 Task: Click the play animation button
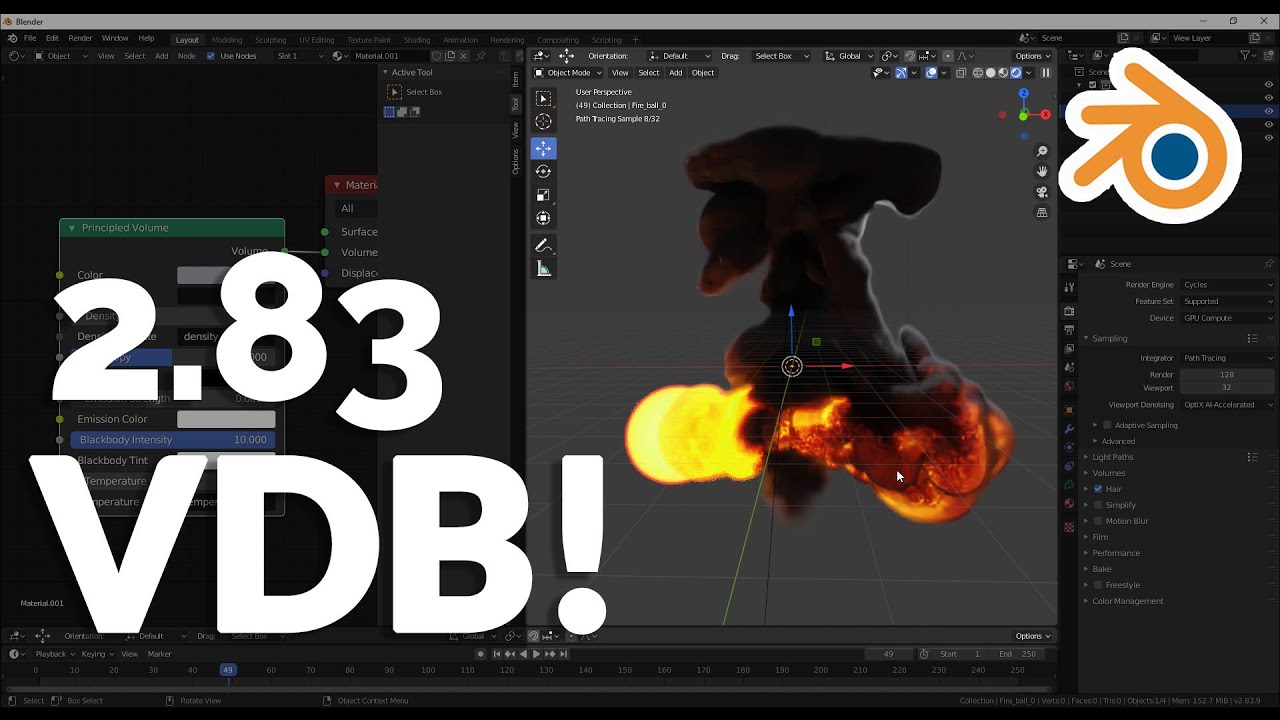click(x=536, y=654)
